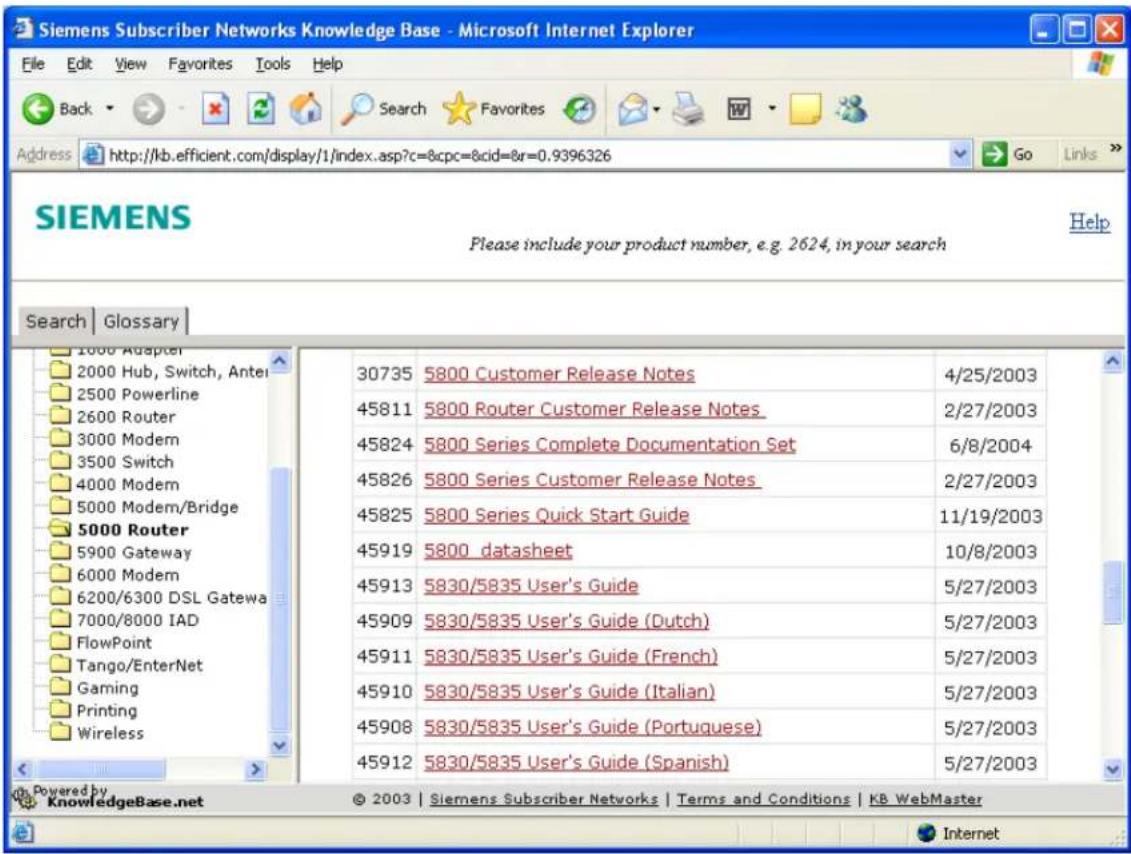The width and height of the screenshot is (1131, 854).
Task: Open the KB WebMaster link
Action: pos(925,799)
